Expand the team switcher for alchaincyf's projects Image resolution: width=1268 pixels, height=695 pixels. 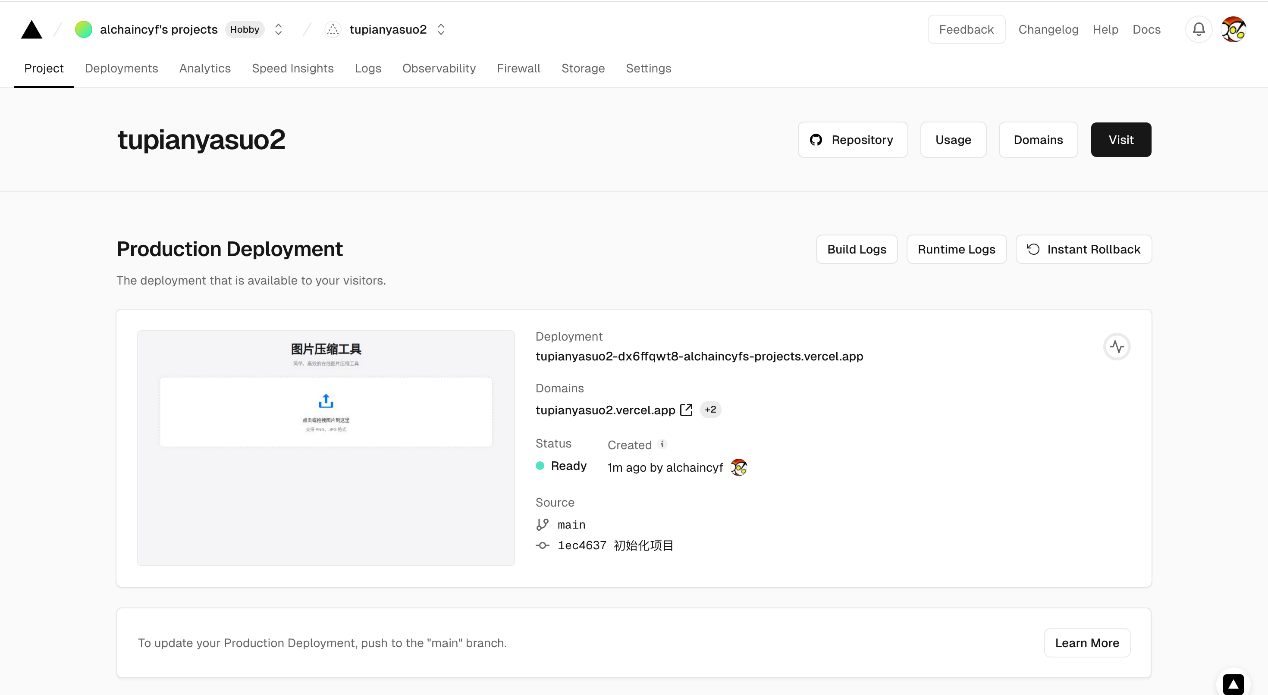pyautogui.click(x=279, y=30)
